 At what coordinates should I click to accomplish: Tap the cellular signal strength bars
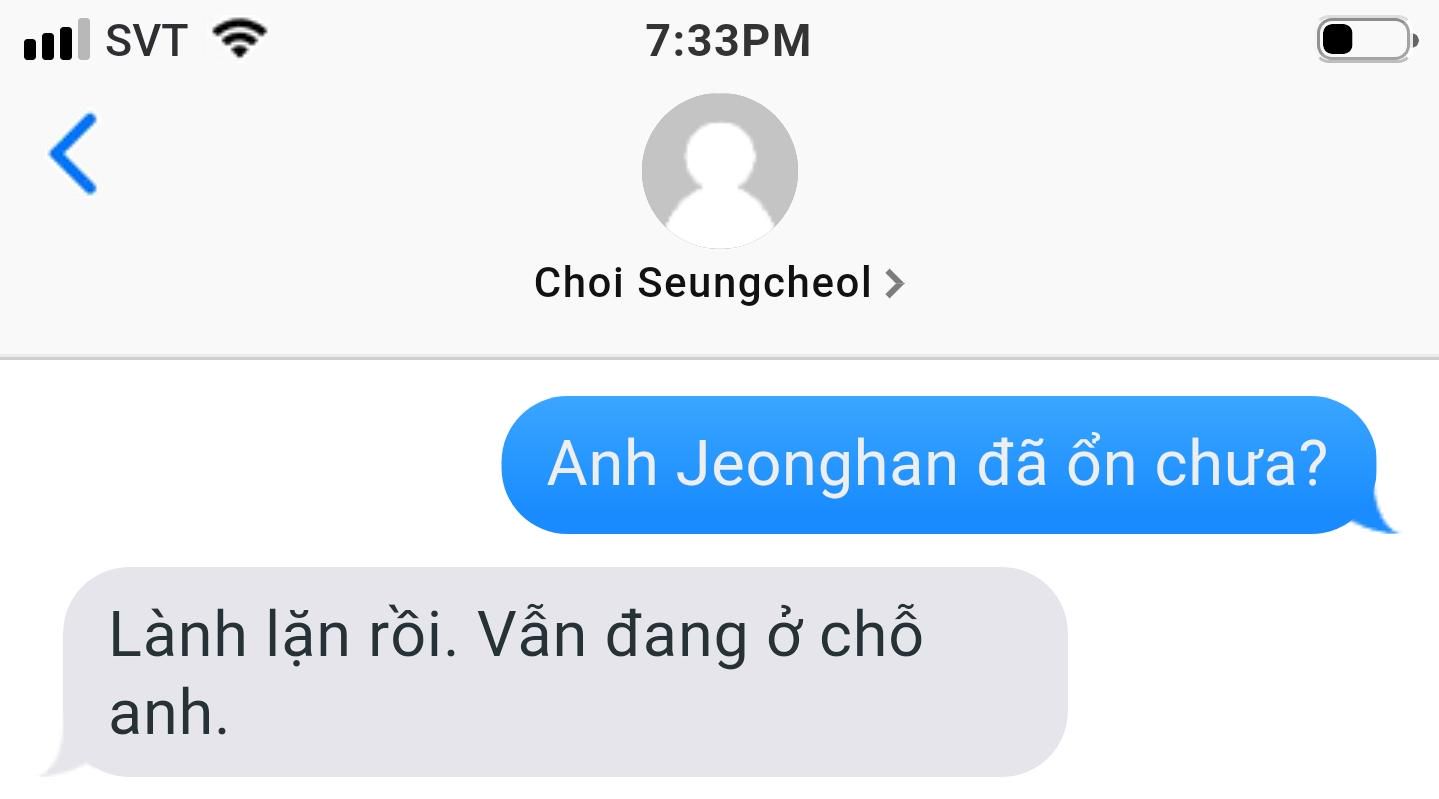[56, 41]
